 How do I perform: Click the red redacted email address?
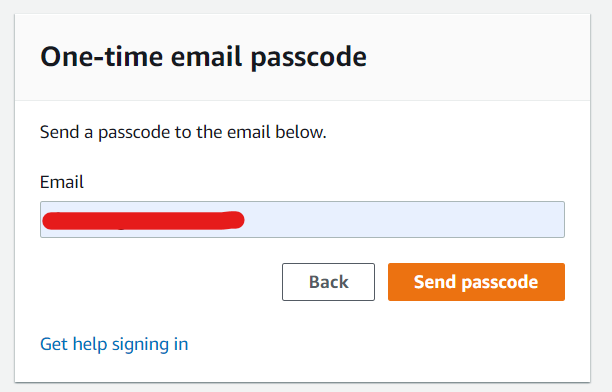coord(143,220)
